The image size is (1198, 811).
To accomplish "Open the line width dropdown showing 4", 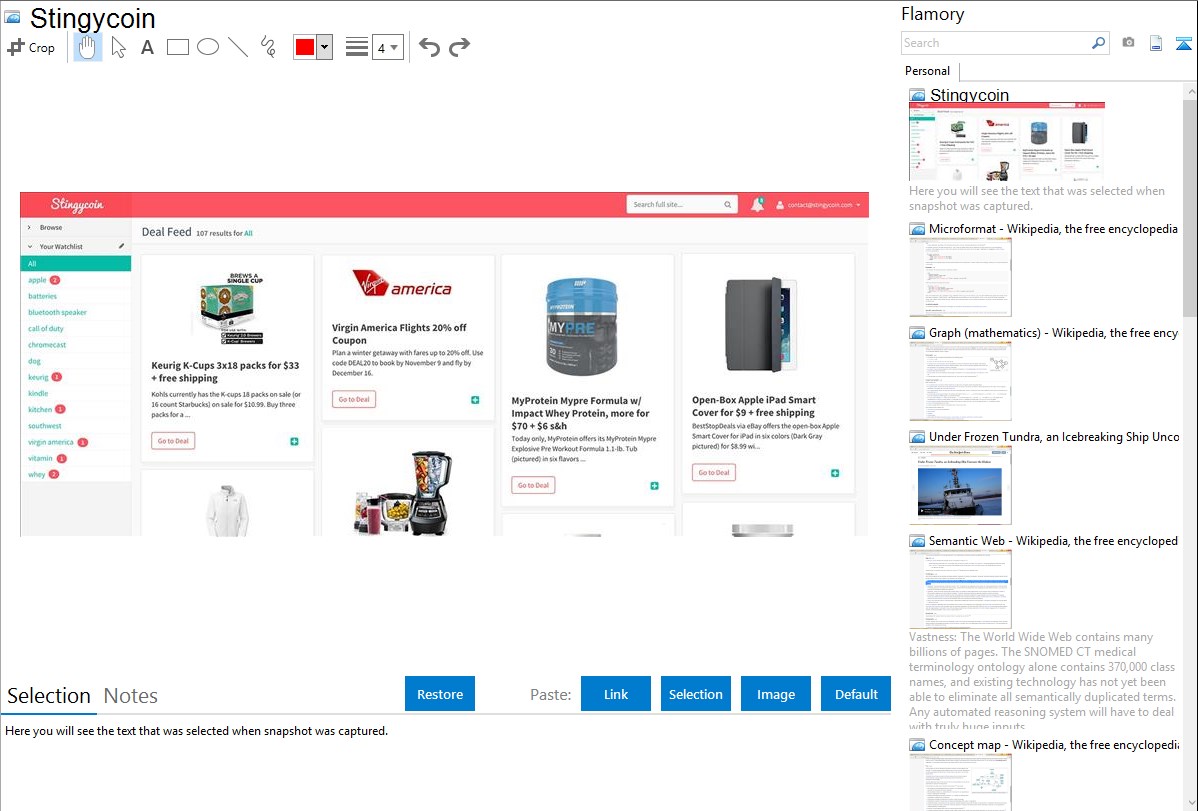I will pos(388,47).
